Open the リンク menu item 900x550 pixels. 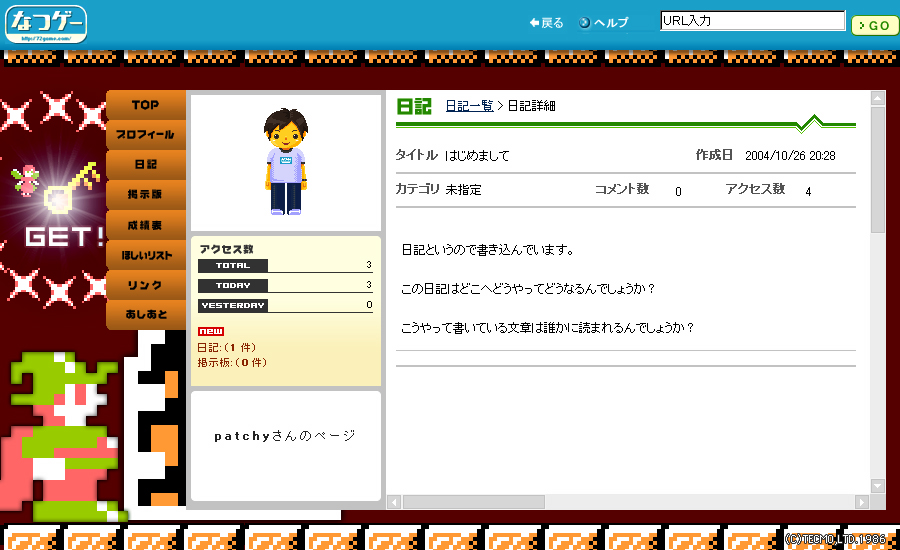[146, 285]
